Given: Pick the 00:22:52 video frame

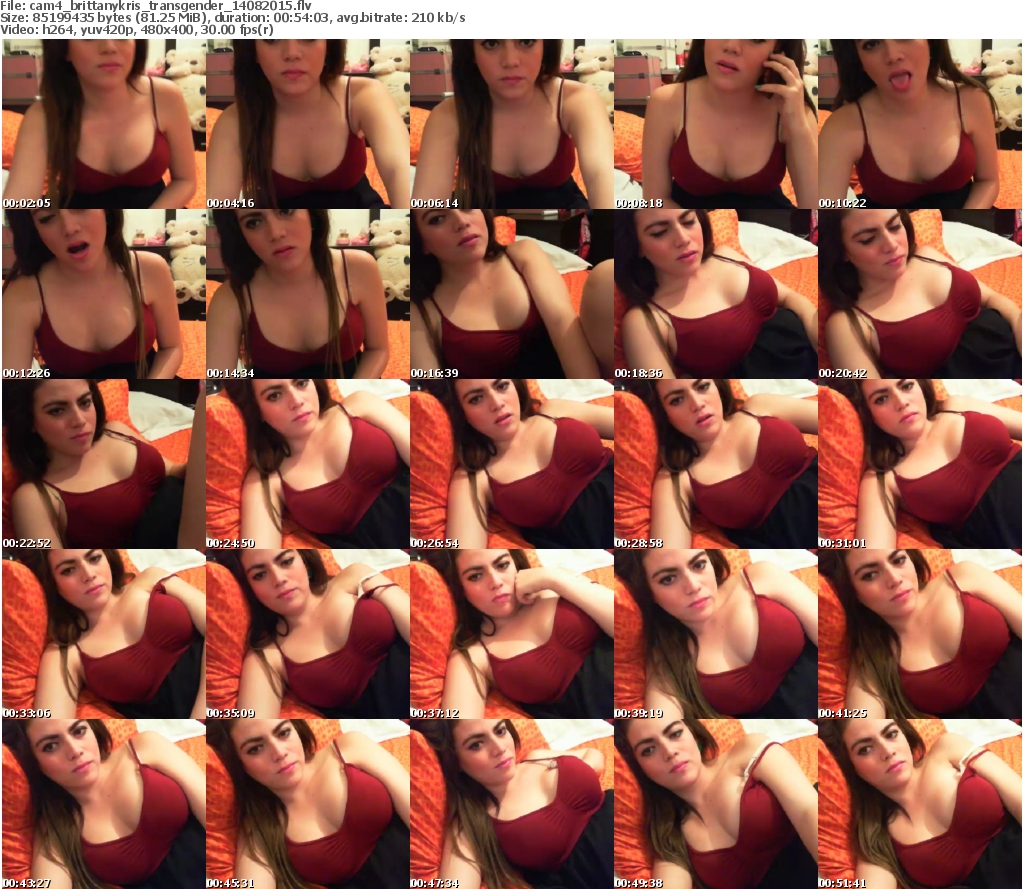Looking at the screenshot, I should tap(104, 464).
